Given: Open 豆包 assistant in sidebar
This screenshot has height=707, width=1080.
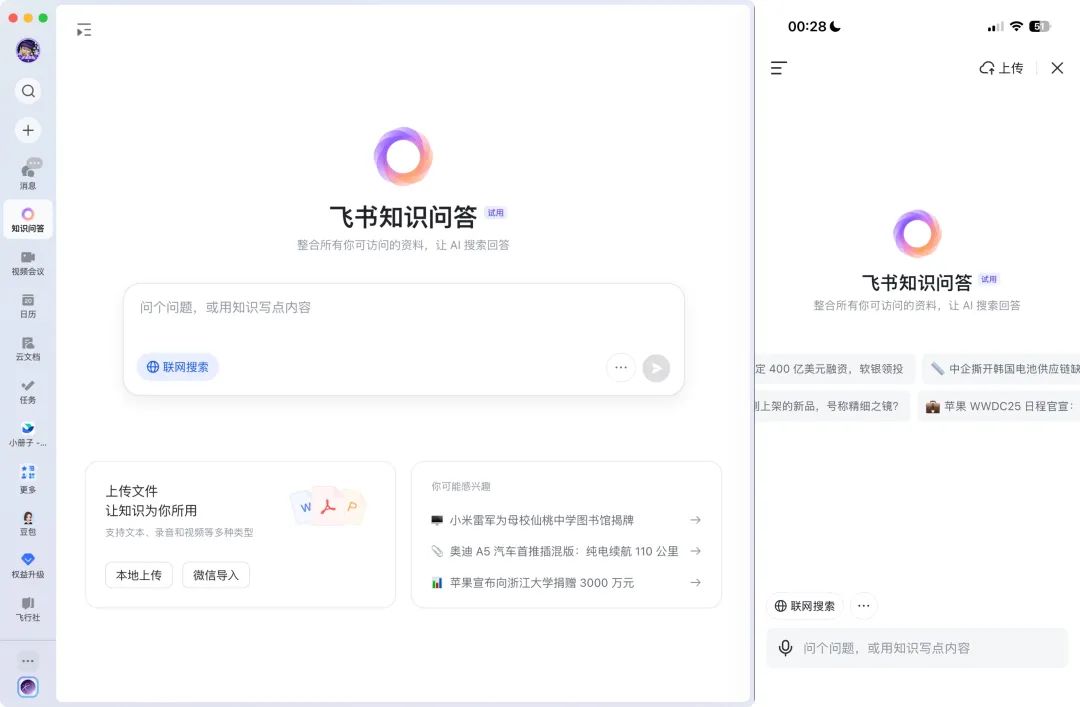Looking at the screenshot, I should pos(28,523).
